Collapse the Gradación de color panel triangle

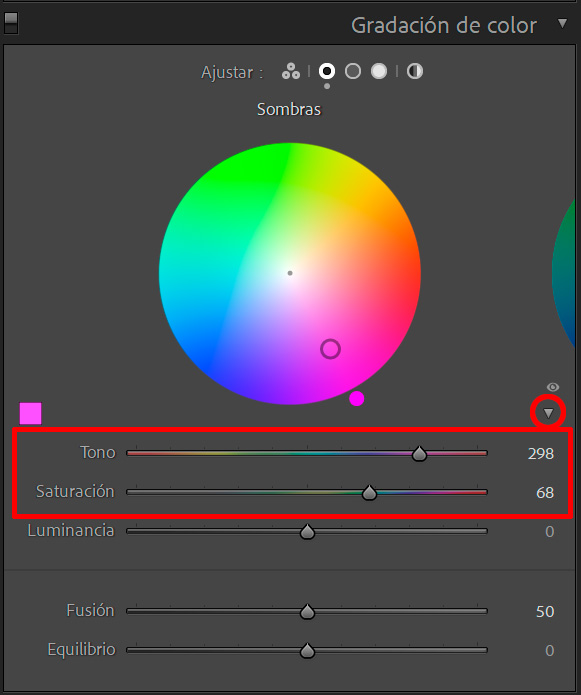coord(562,23)
